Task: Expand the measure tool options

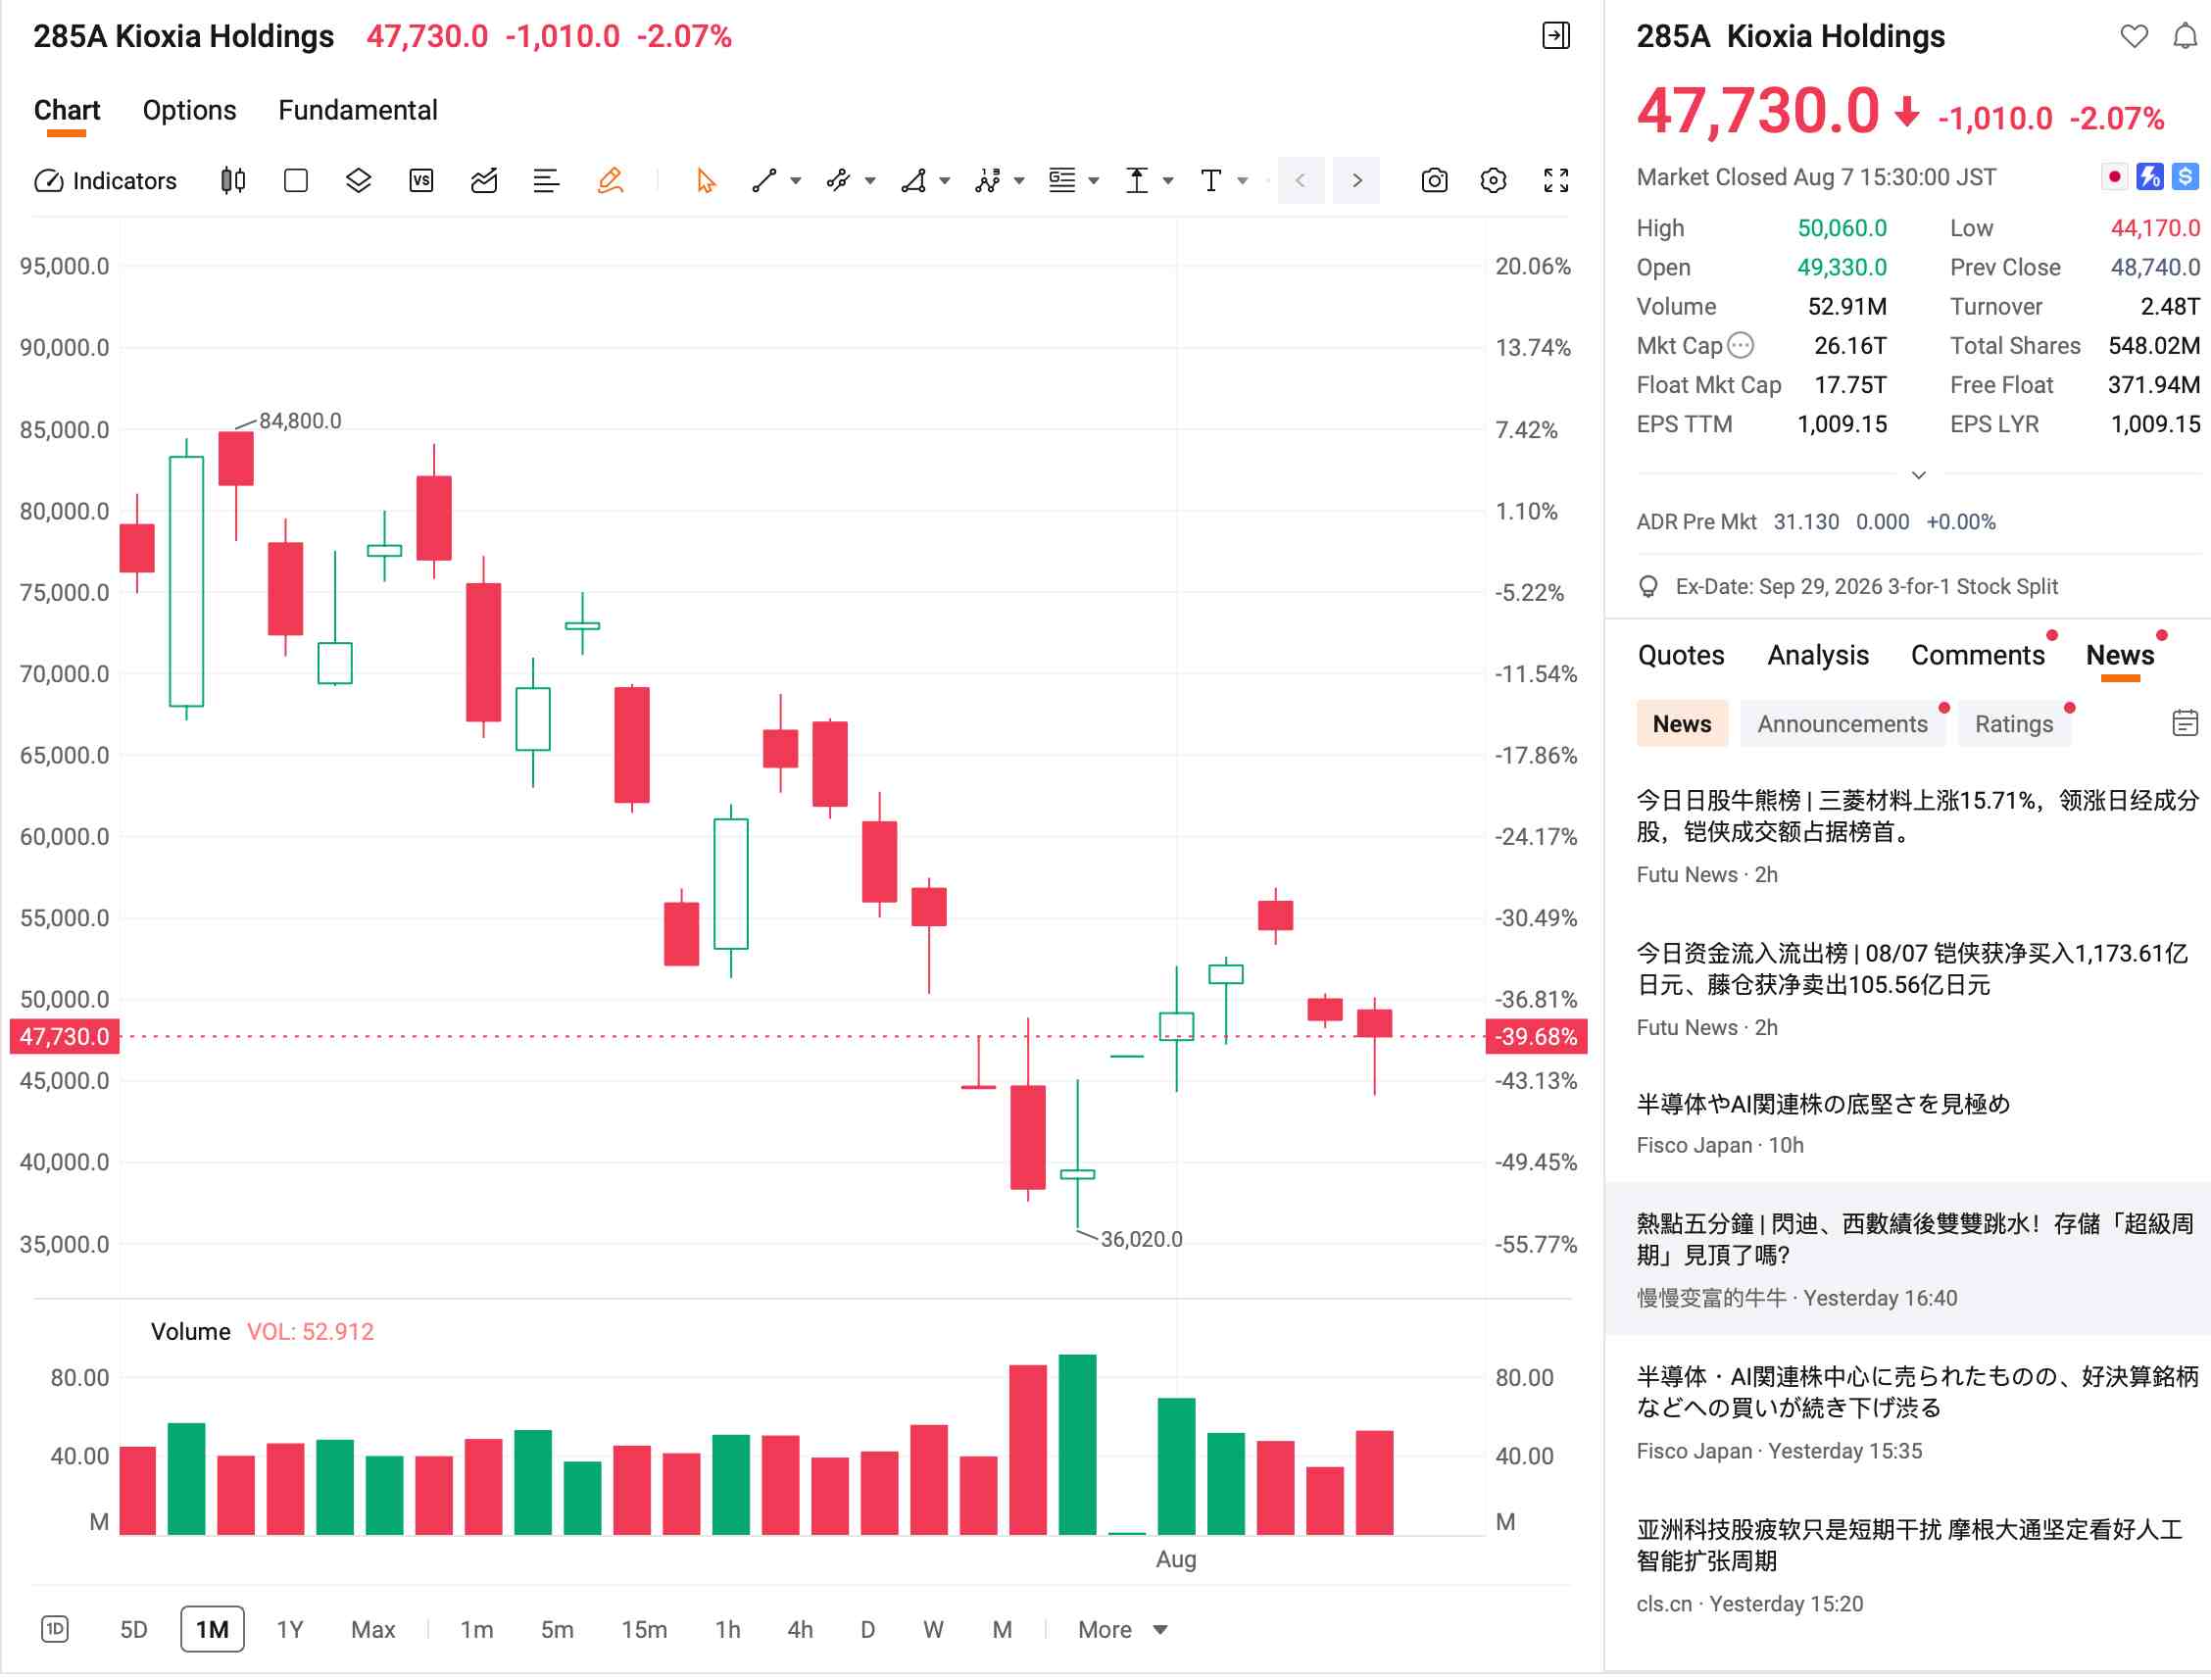Action: point(1168,181)
